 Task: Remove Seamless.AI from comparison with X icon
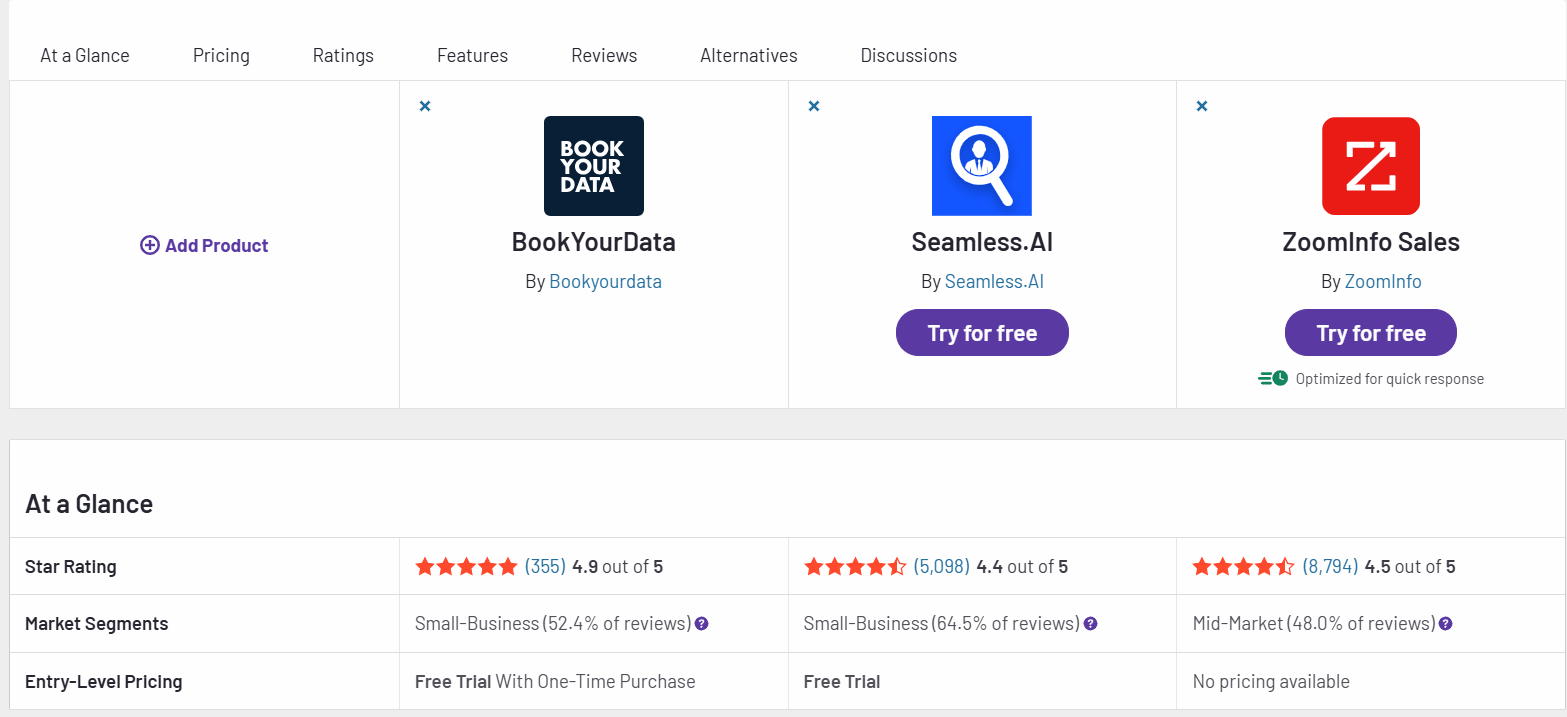coord(814,106)
